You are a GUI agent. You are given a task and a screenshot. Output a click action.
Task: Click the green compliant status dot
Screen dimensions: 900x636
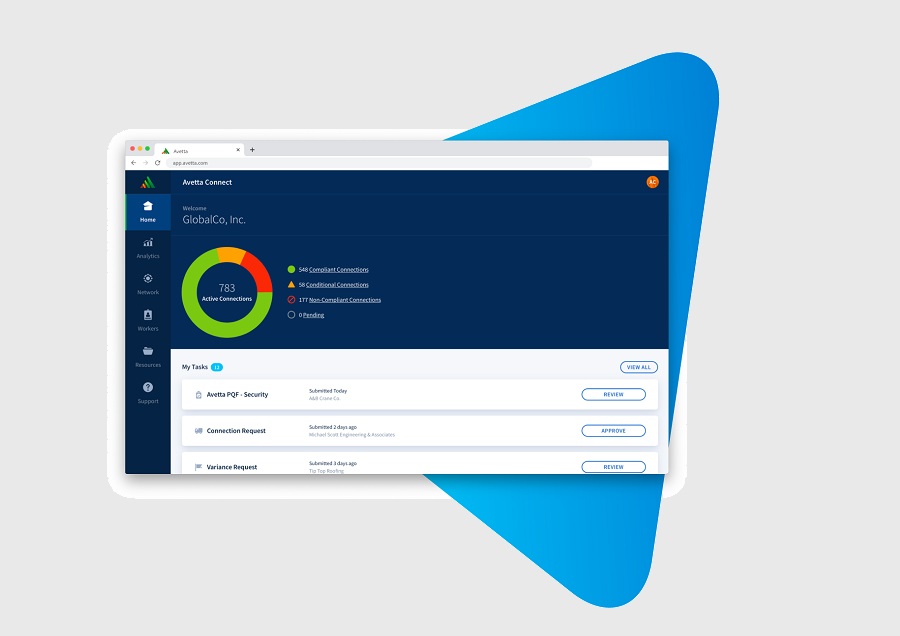click(x=291, y=269)
